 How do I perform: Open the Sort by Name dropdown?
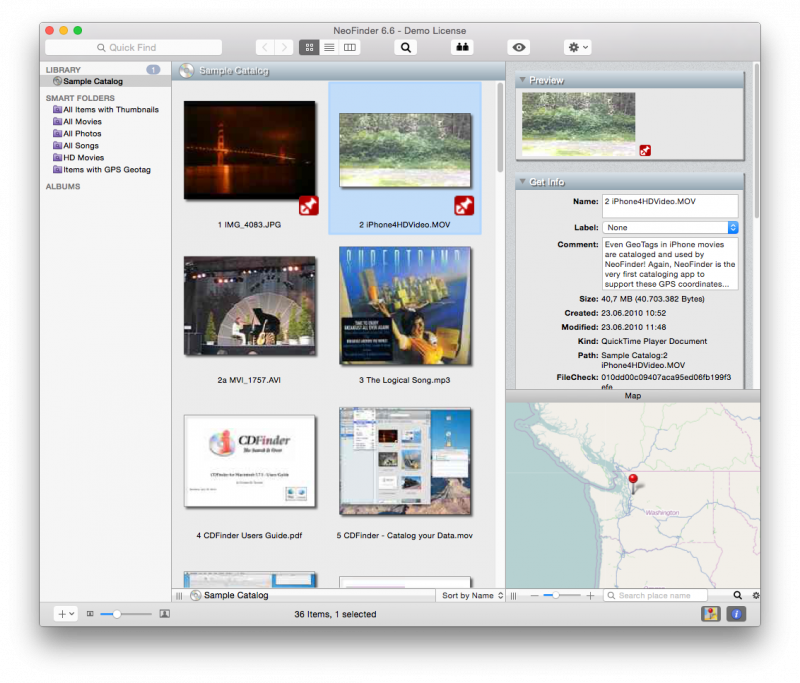click(x=468, y=595)
